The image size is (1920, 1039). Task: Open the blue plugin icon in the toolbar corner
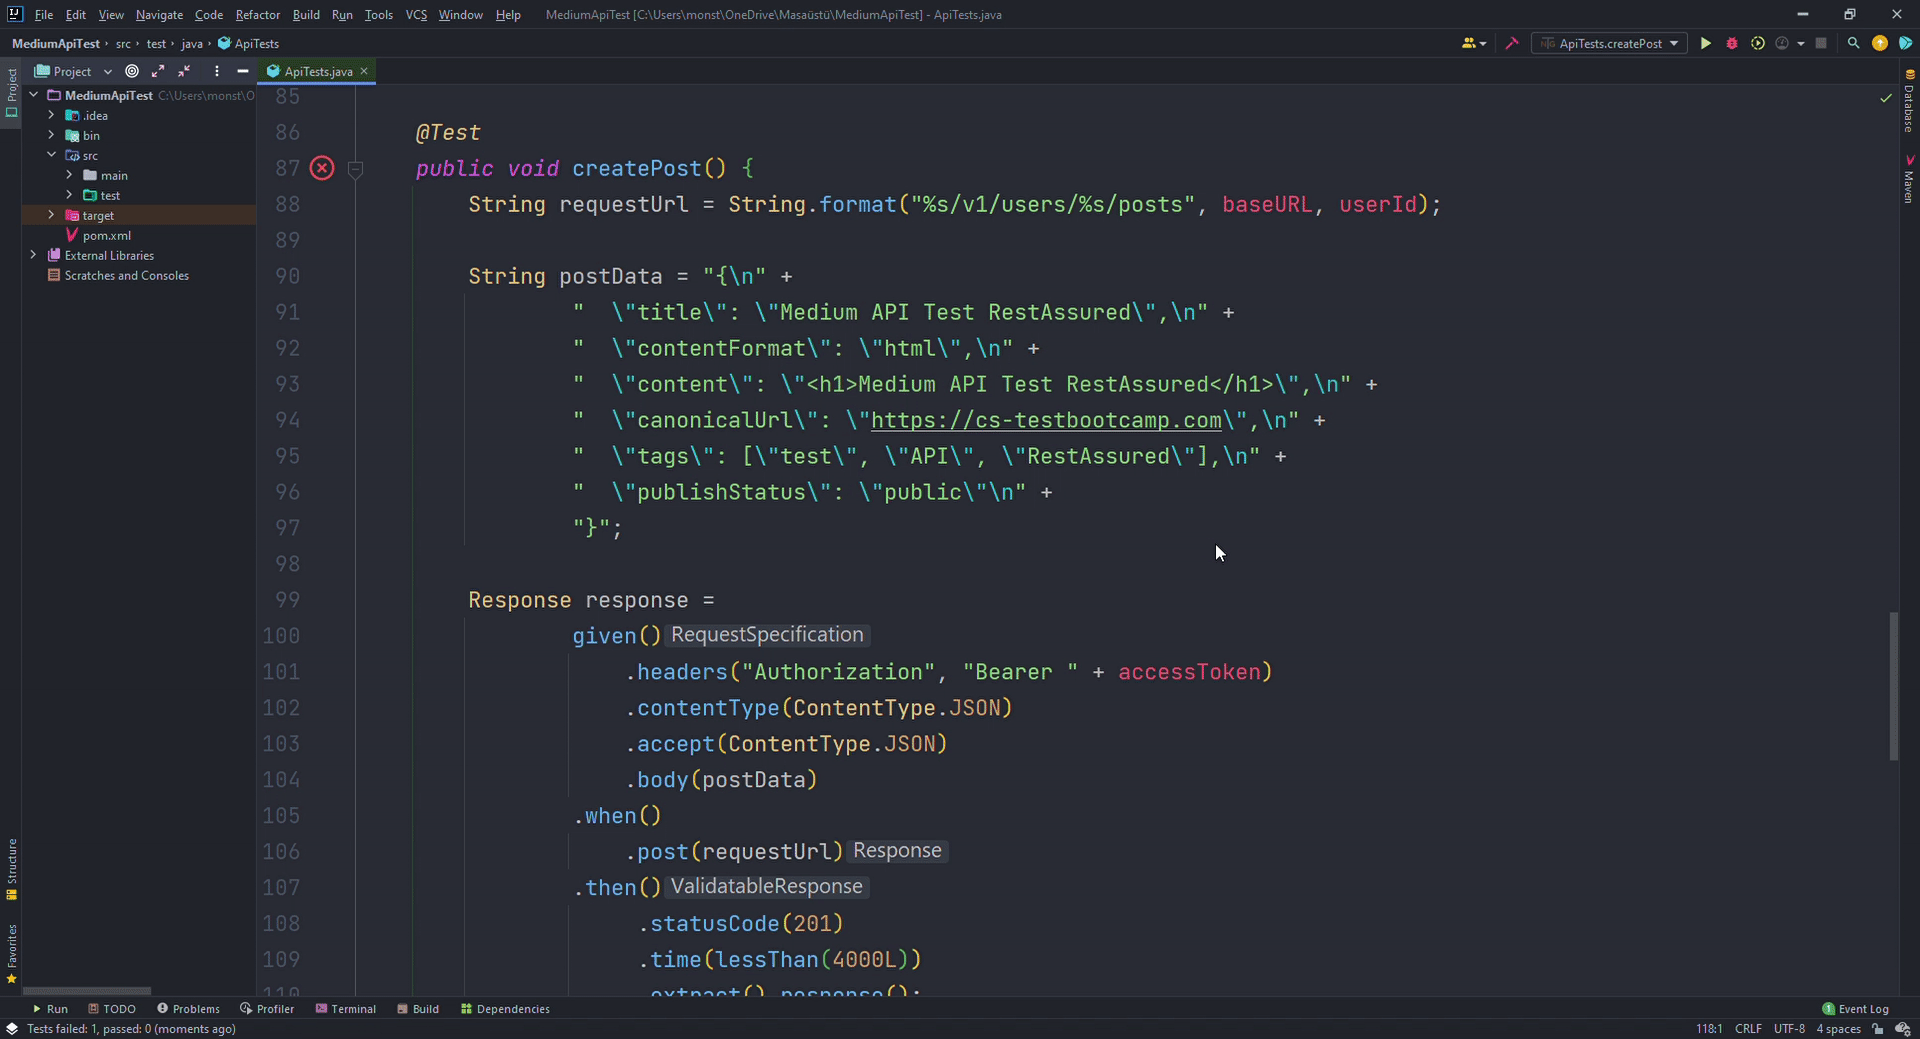(1905, 43)
